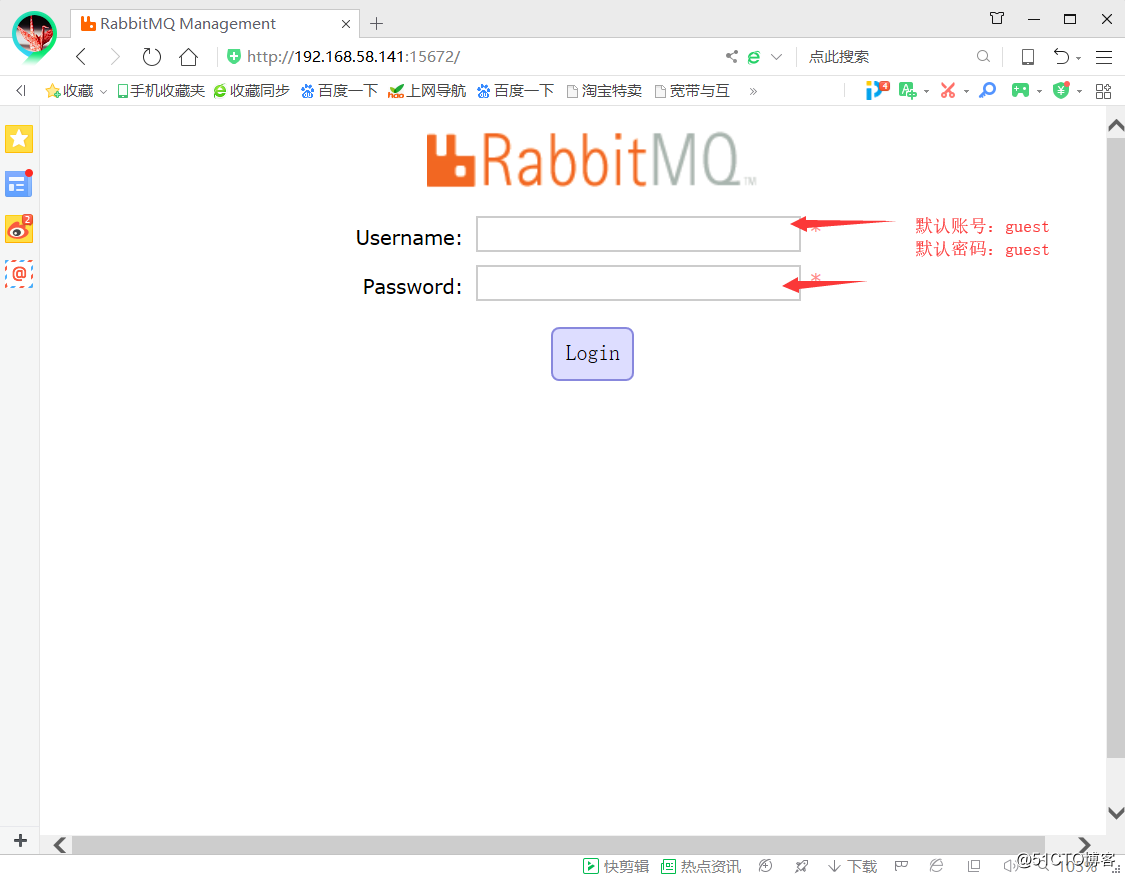
Task: Click the horizontal scrollbar left arrow
Action: pyautogui.click(x=60, y=845)
